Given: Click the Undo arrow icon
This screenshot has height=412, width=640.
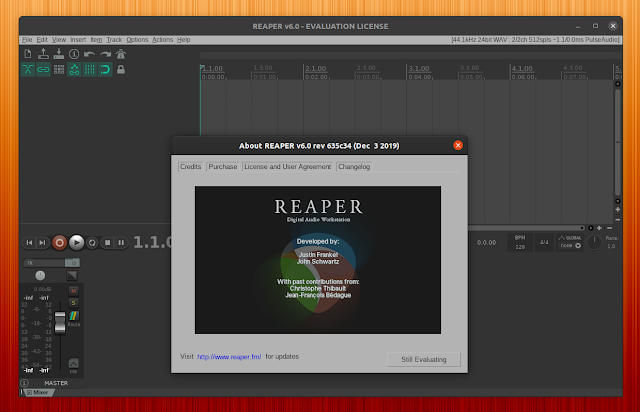Looking at the screenshot, I should coord(89,53).
